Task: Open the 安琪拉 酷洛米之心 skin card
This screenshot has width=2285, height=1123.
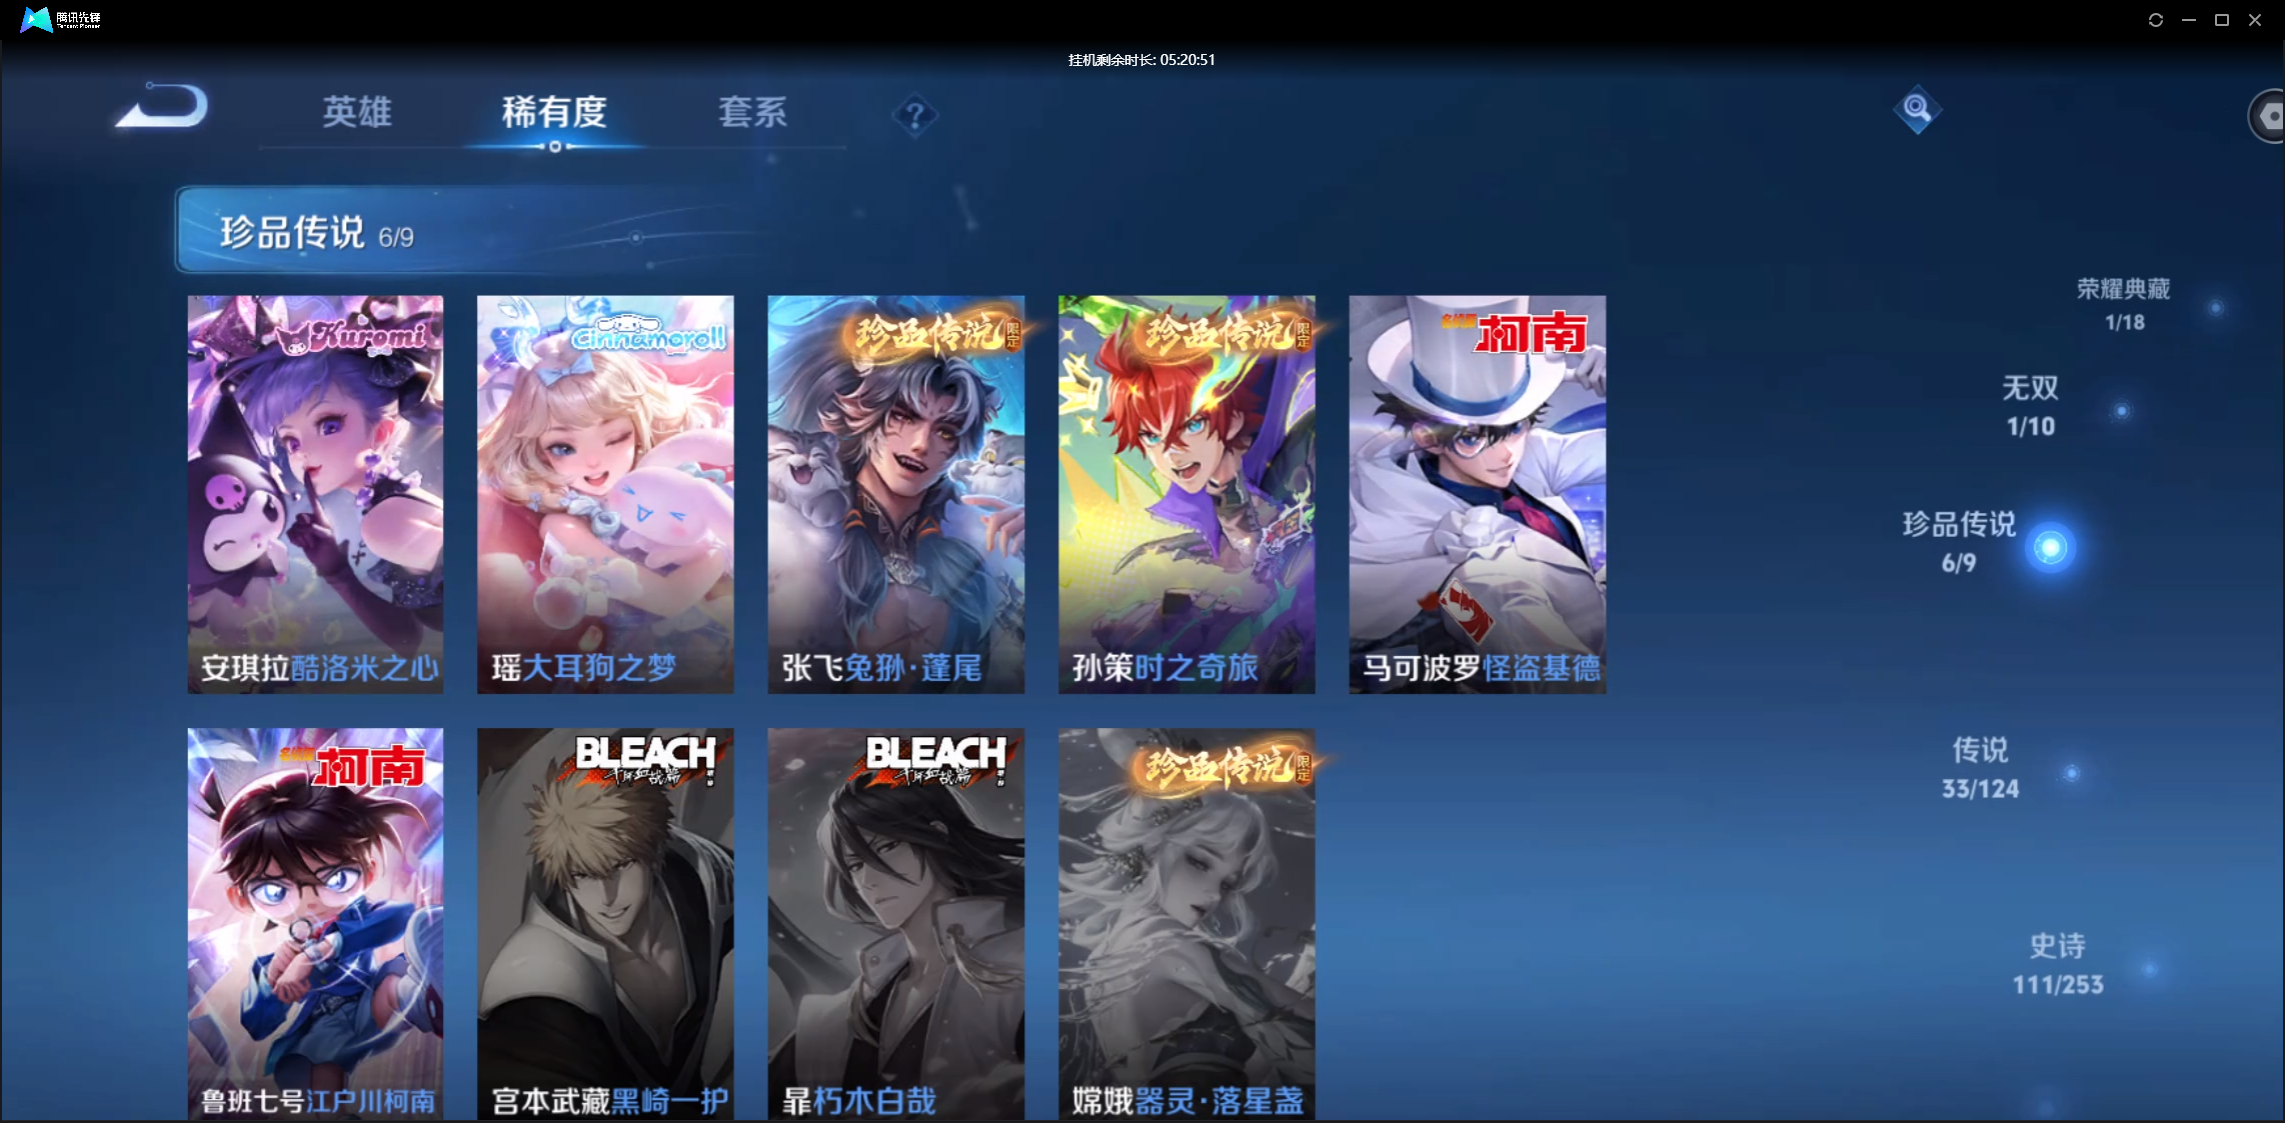Action: pos(315,494)
